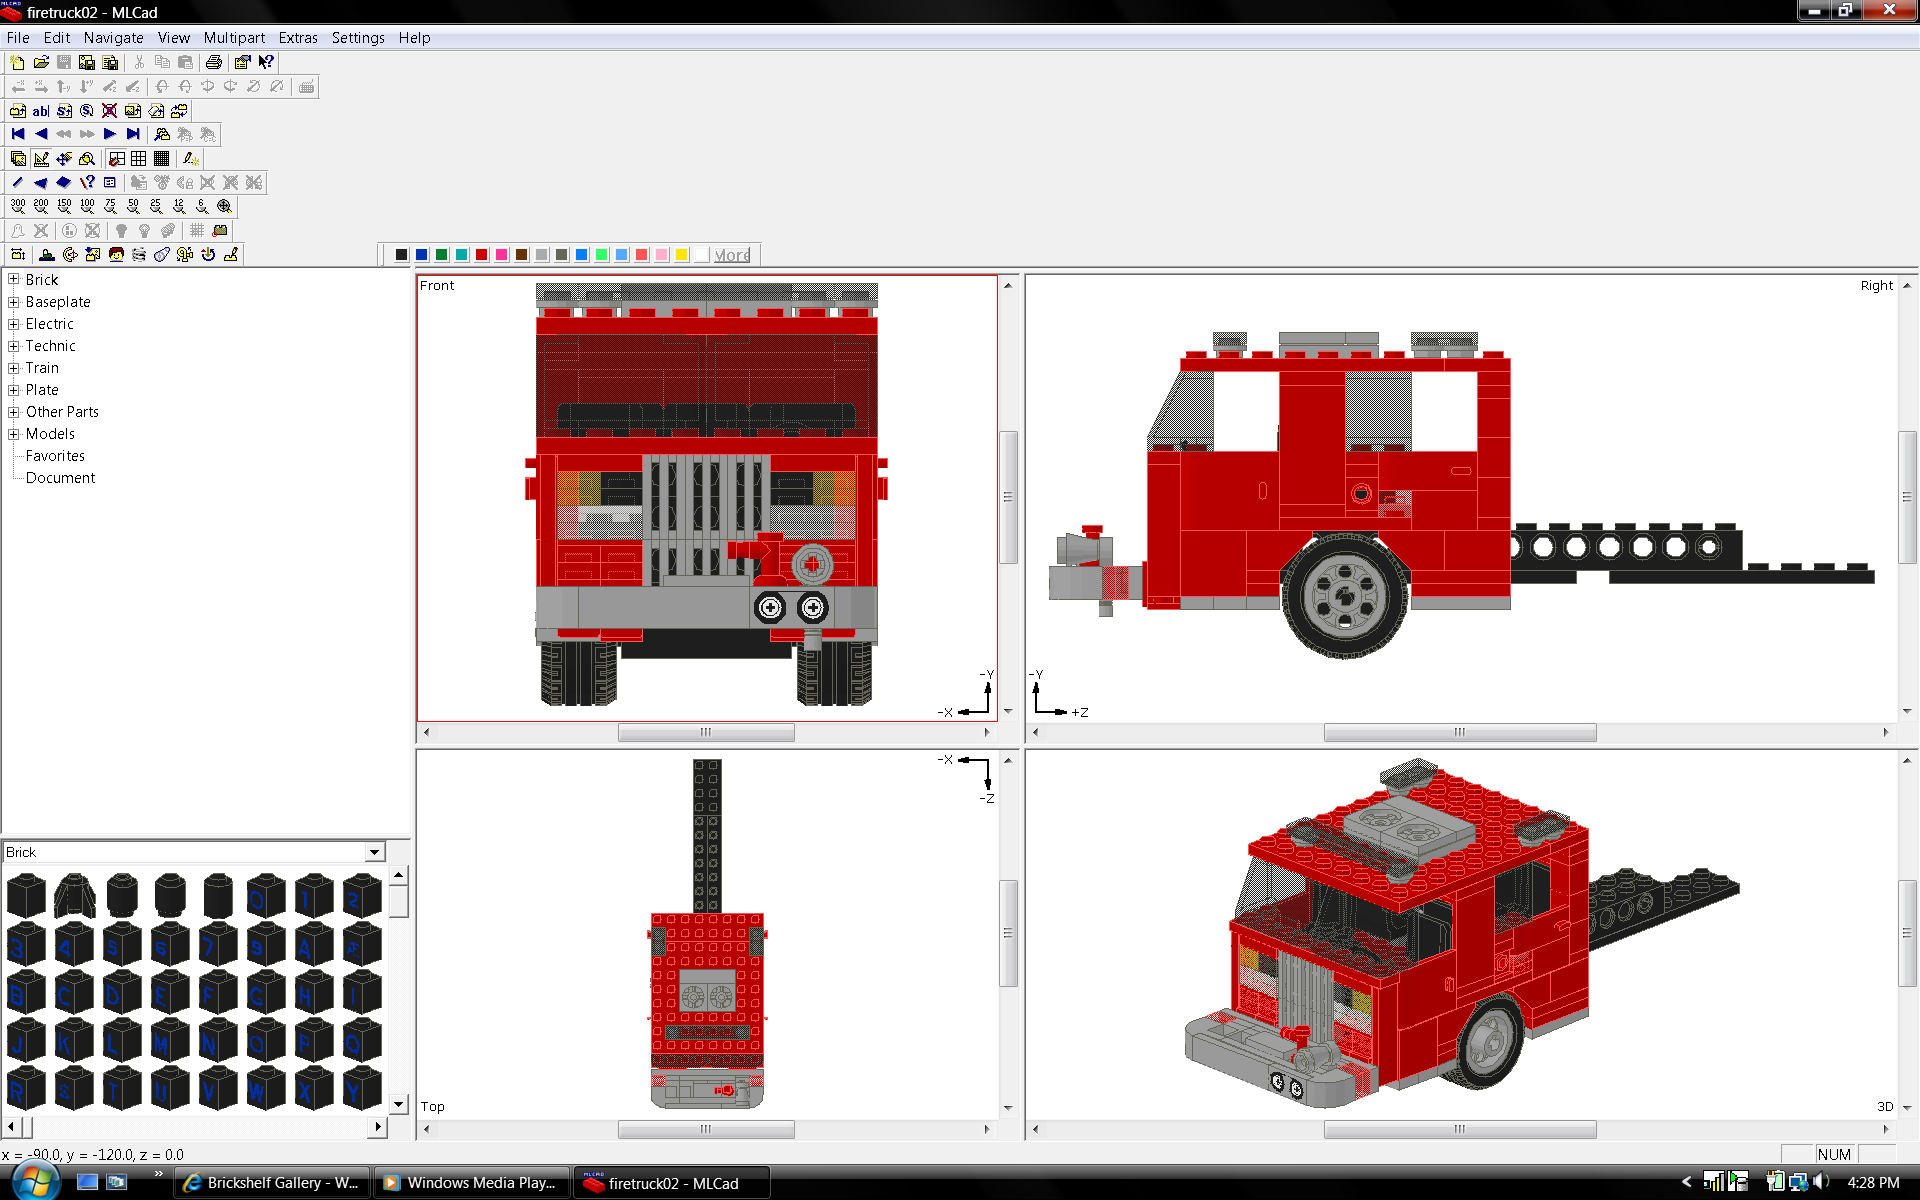Pick the magenta pink color swatch
Screen dimensions: 1920x1200
click(501, 255)
